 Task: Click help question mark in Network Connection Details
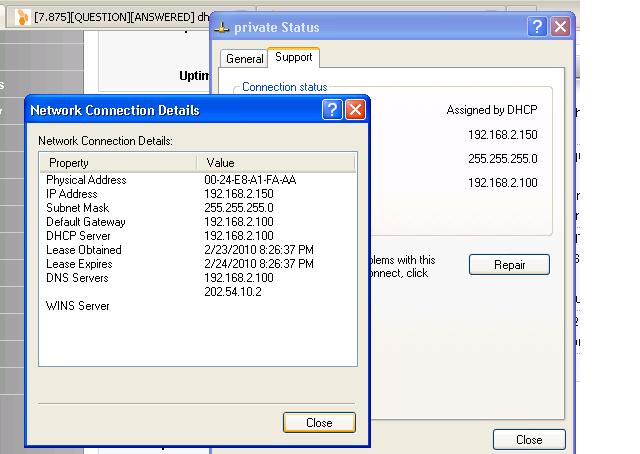click(333, 110)
